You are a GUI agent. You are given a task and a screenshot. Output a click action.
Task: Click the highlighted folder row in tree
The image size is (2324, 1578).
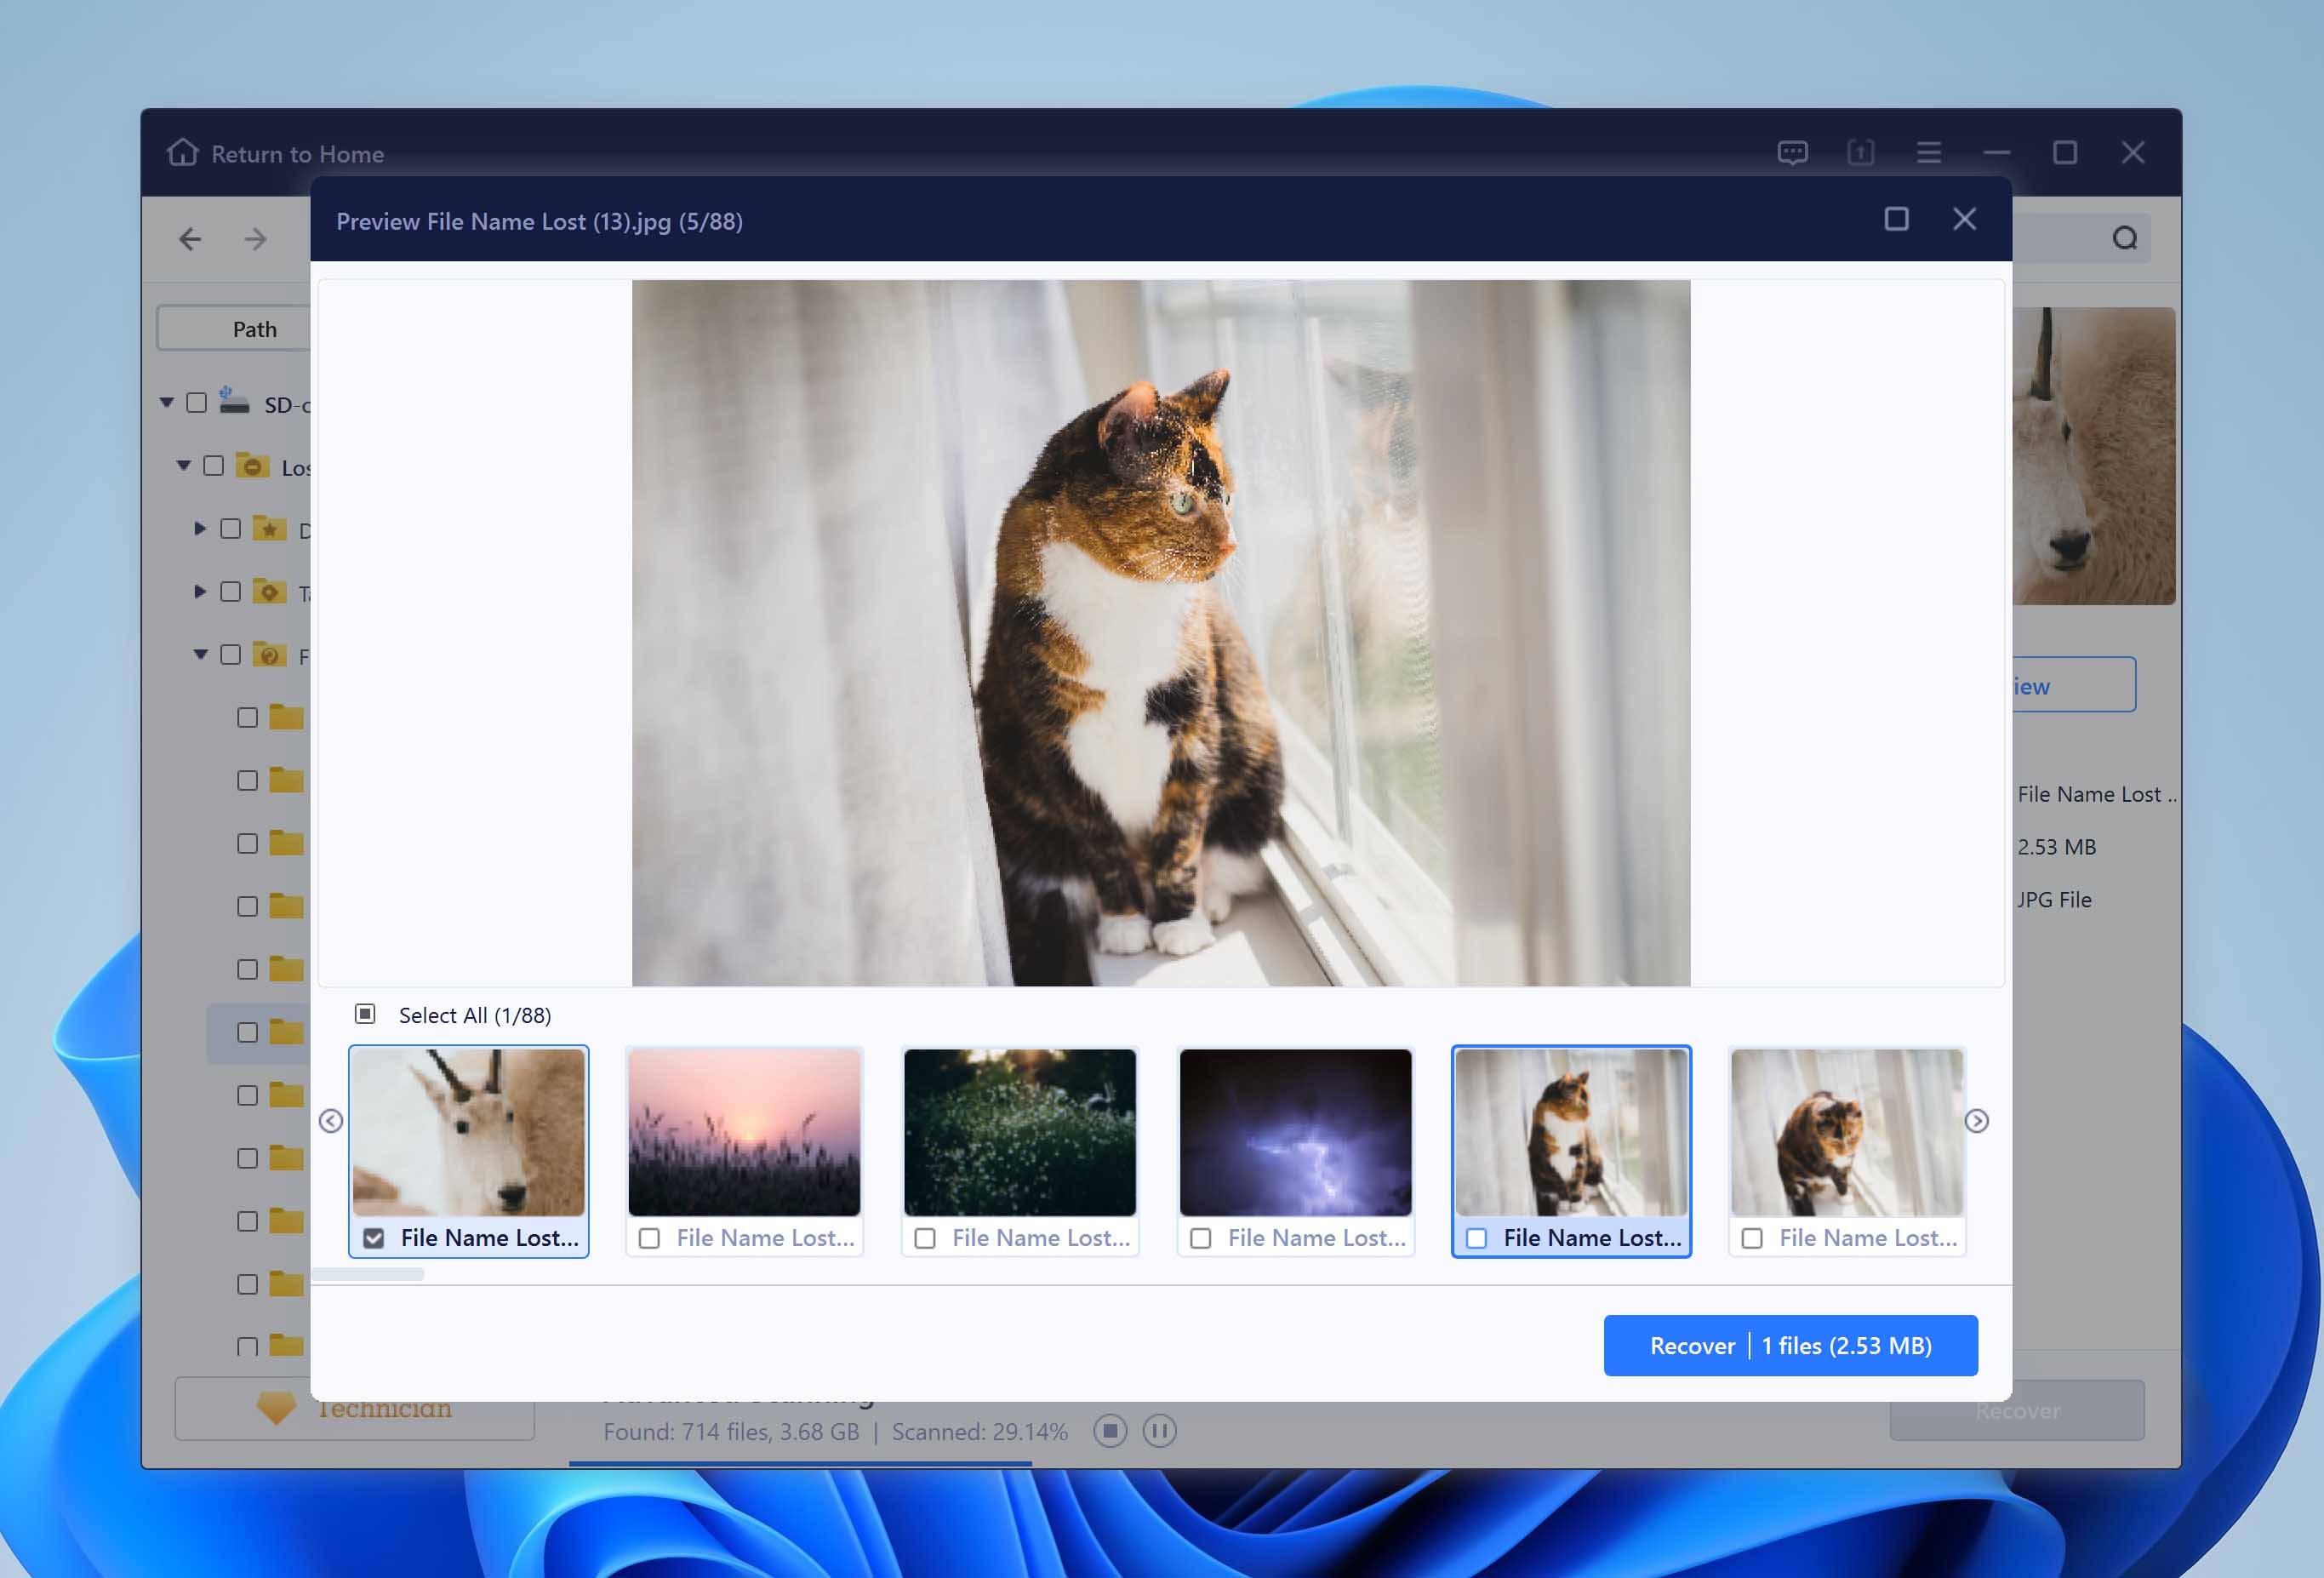tap(259, 1033)
